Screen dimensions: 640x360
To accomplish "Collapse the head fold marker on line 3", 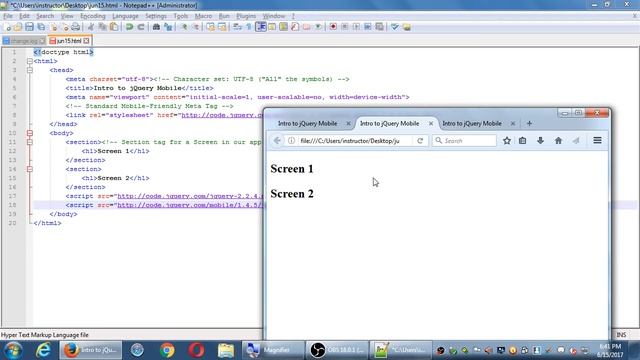I will (x=30, y=70).
